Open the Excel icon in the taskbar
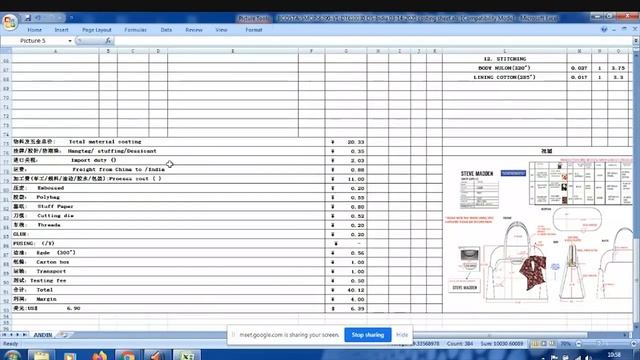The width and height of the screenshot is (640, 360). pyautogui.click(x=187, y=356)
